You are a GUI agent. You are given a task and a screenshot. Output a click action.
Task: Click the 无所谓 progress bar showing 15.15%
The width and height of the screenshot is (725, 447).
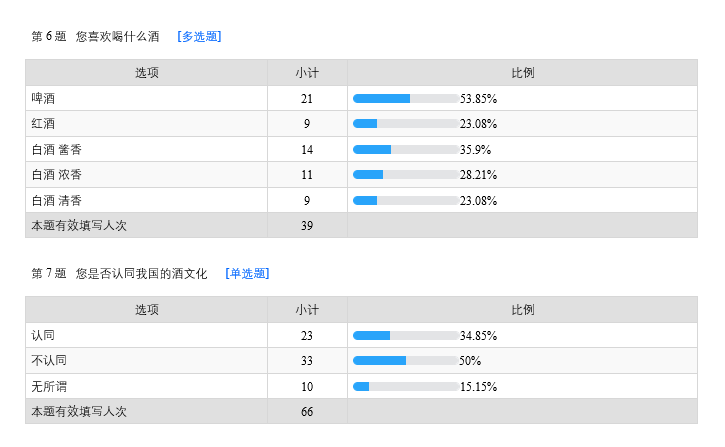(405, 386)
